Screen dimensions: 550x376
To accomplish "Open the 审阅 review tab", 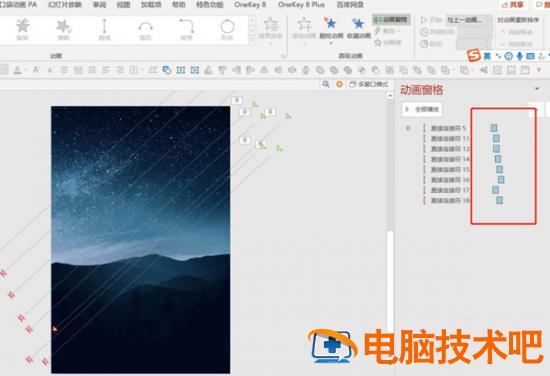I will pyautogui.click(x=99, y=5).
